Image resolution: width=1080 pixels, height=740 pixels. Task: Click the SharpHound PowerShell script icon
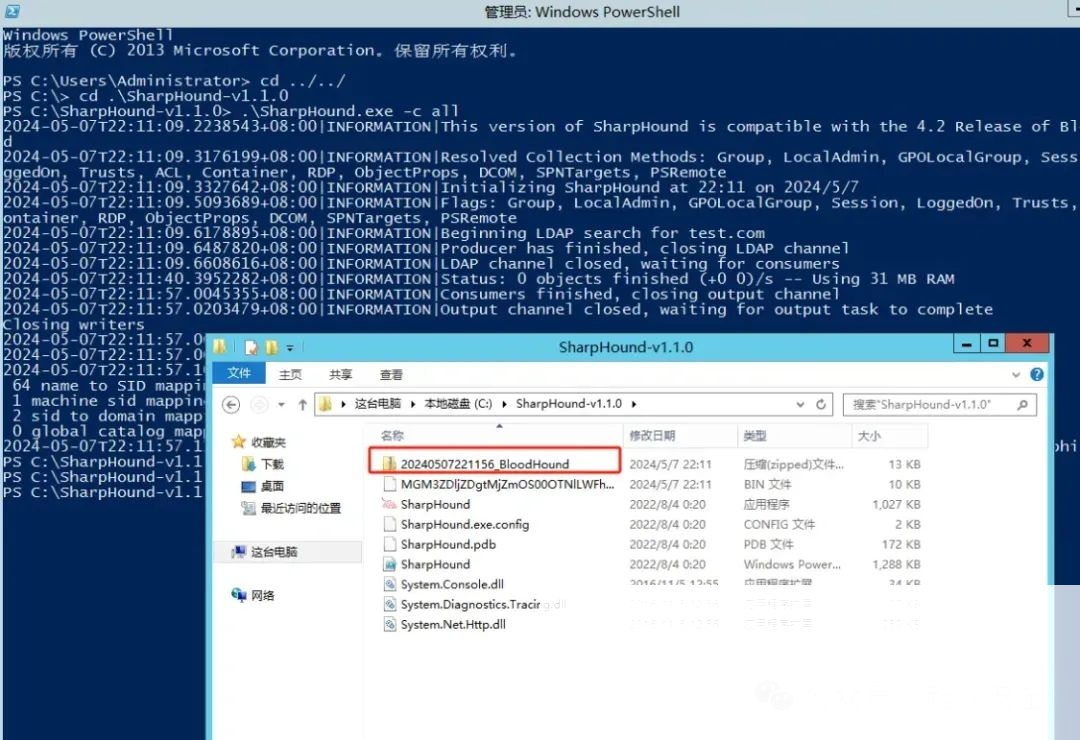click(x=389, y=564)
